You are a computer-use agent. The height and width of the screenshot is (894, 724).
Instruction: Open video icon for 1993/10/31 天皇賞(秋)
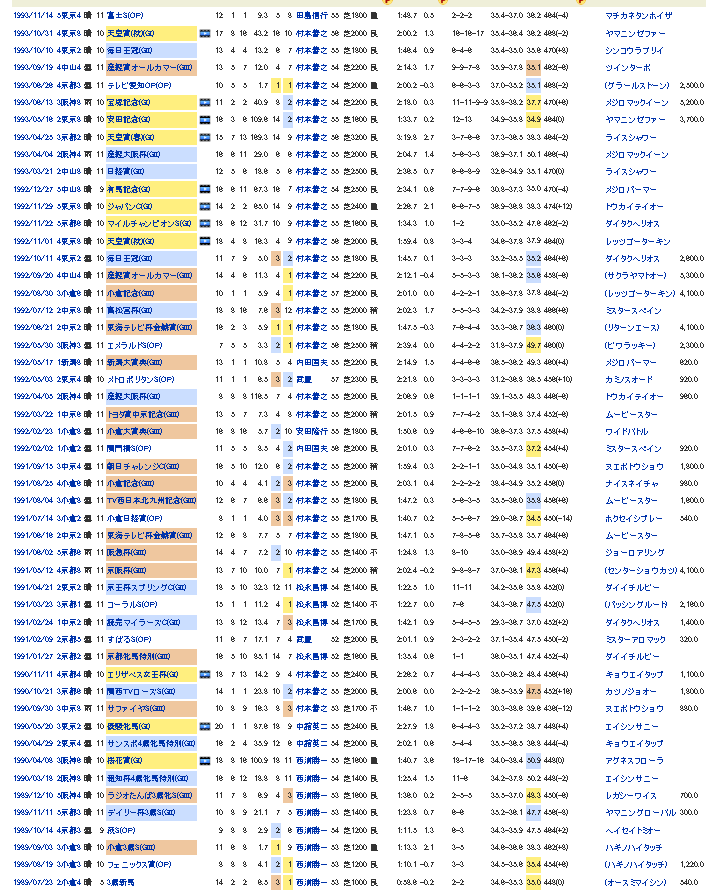pos(204,33)
